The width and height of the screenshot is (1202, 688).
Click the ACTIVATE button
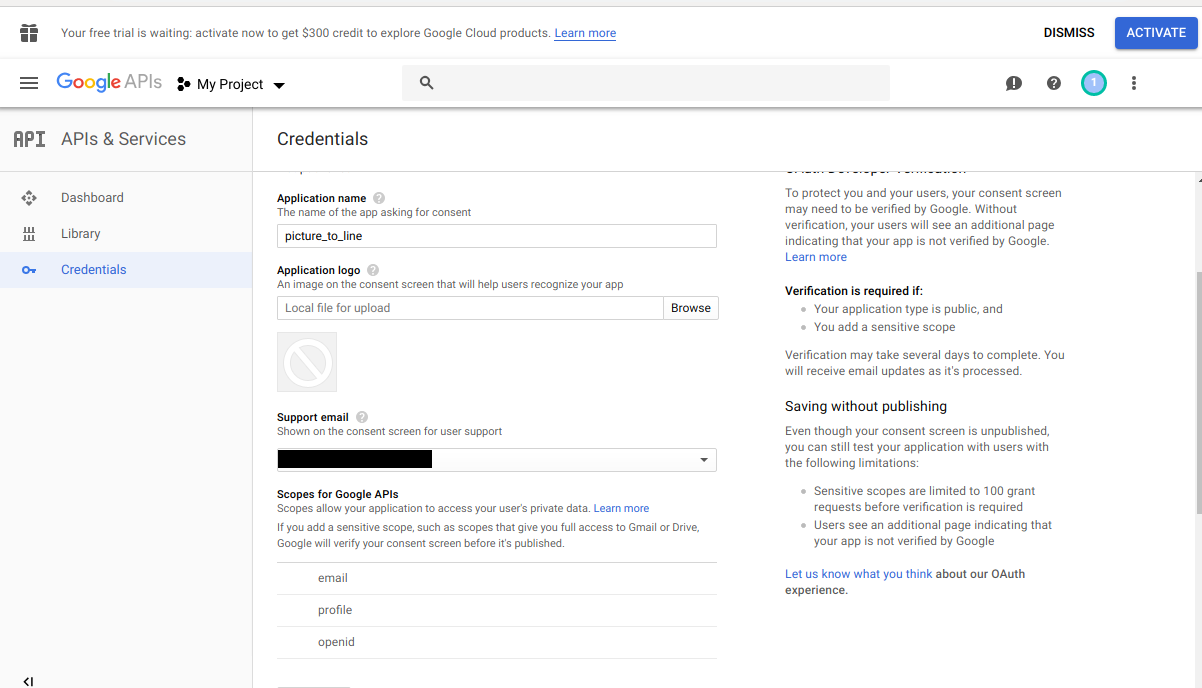coord(1156,32)
